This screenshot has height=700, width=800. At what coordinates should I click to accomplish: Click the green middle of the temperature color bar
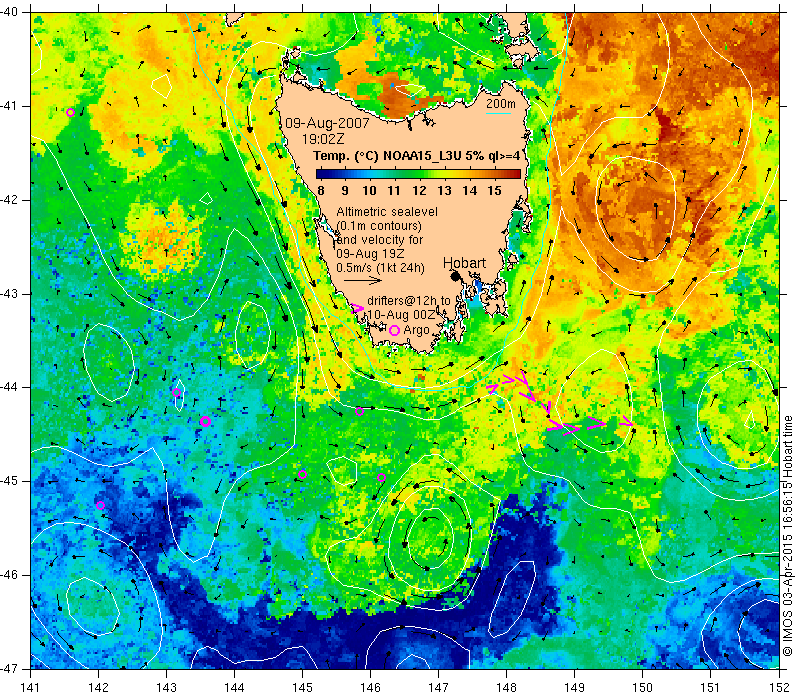point(418,174)
